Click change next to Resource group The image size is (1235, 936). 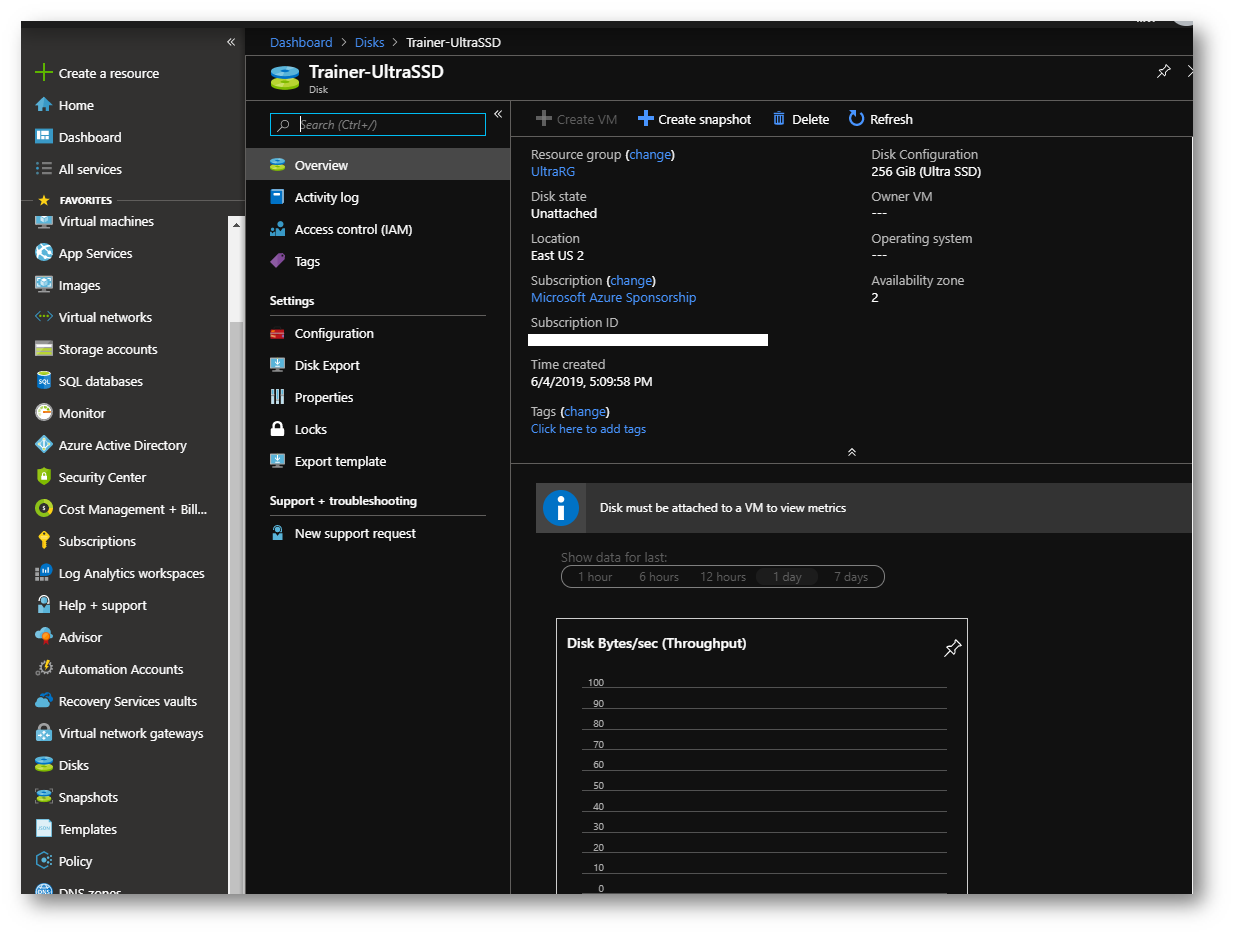pyautogui.click(x=650, y=154)
